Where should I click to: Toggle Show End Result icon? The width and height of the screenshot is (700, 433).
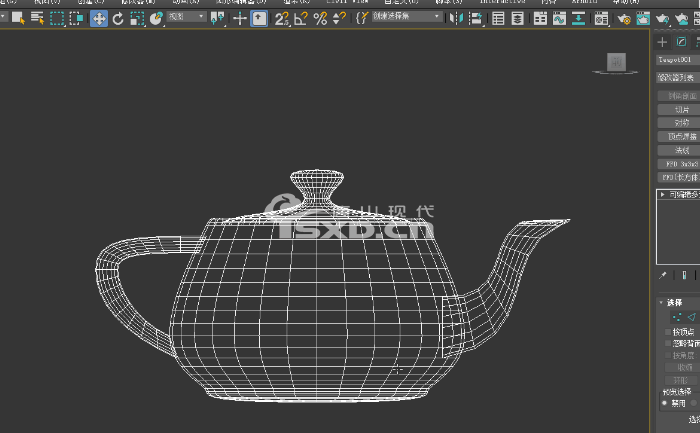[684, 275]
